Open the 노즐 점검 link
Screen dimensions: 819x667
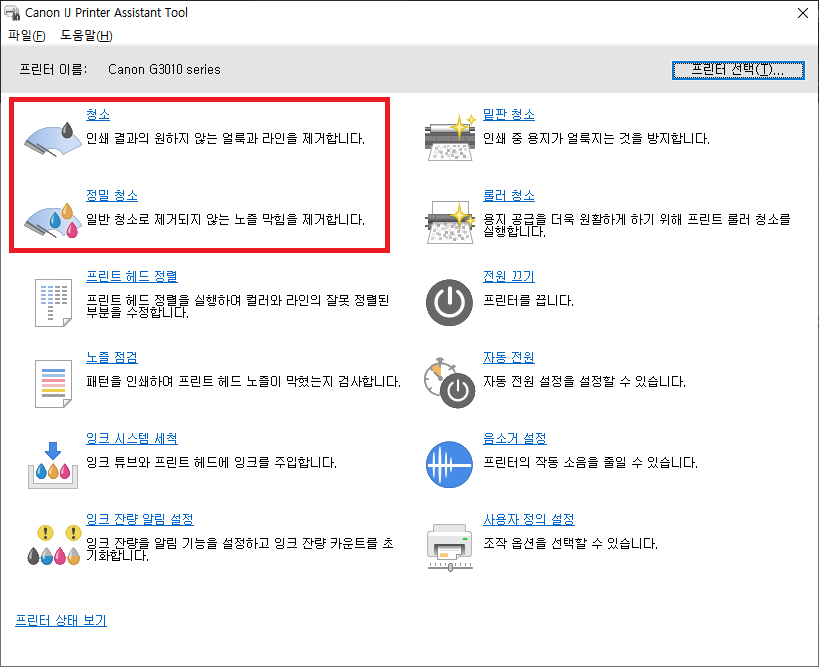coord(112,357)
